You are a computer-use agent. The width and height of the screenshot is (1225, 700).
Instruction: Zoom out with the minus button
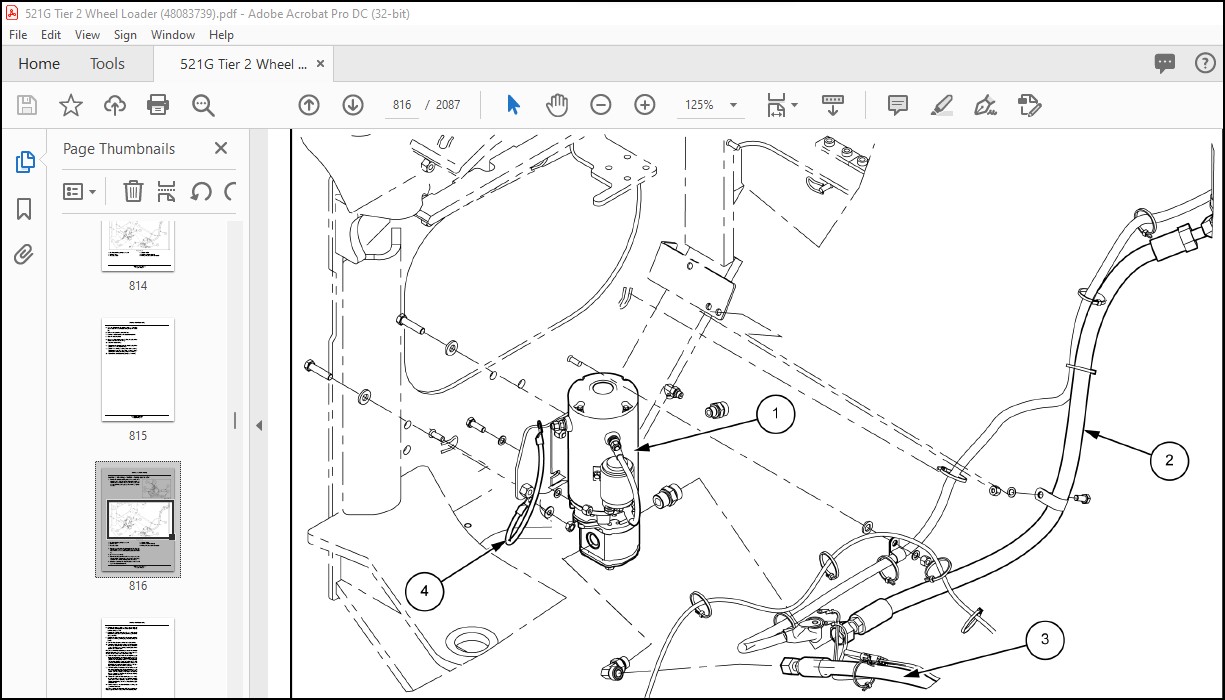coord(601,105)
